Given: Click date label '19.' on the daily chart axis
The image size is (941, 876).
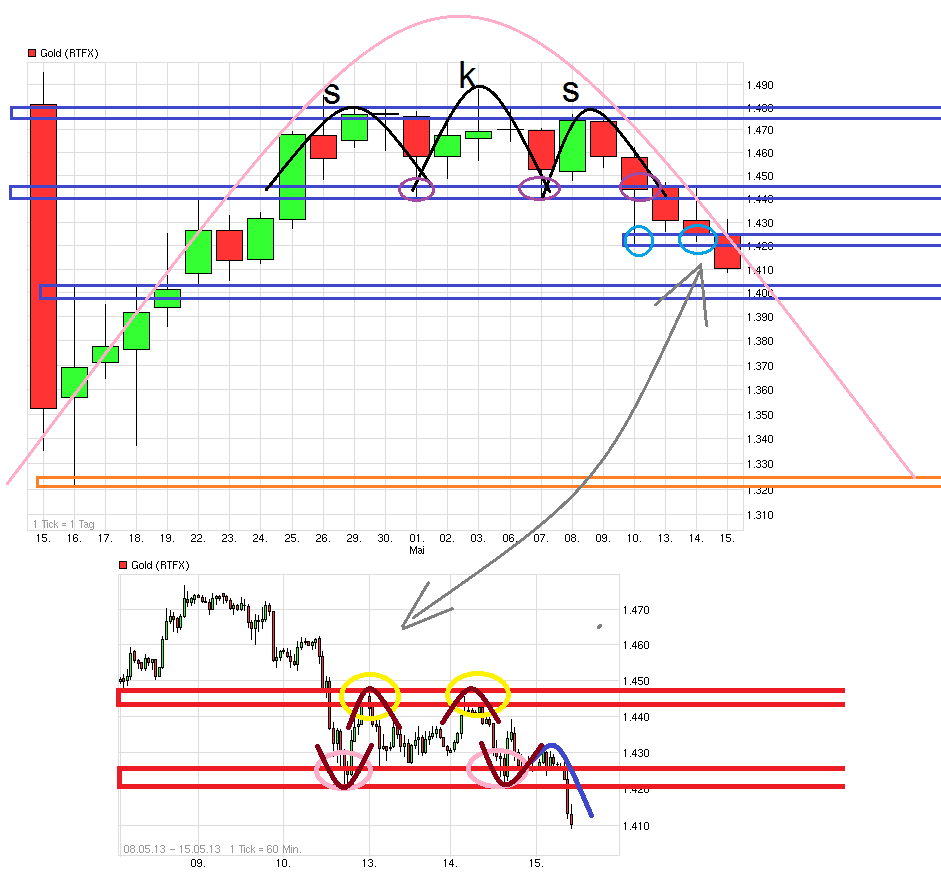Looking at the screenshot, I should [x=167, y=538].
